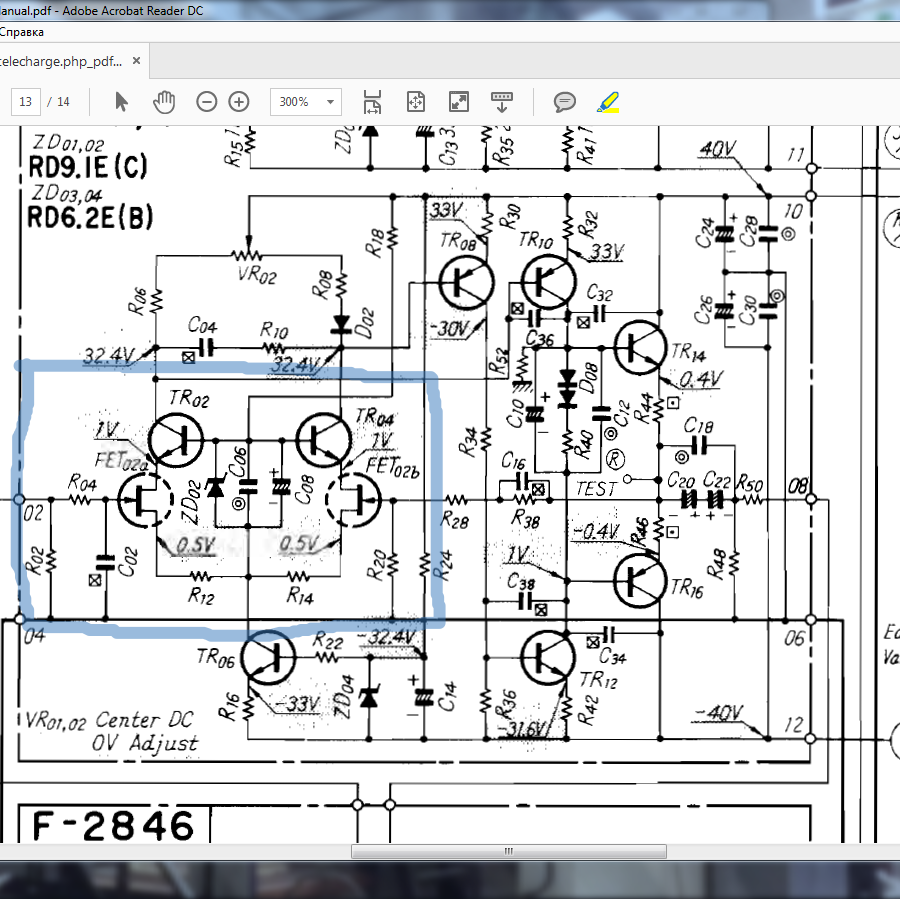Click the Fit Width scrolling mode icon
This screenshot has height=899, width=900.
[x=373, y=102]
